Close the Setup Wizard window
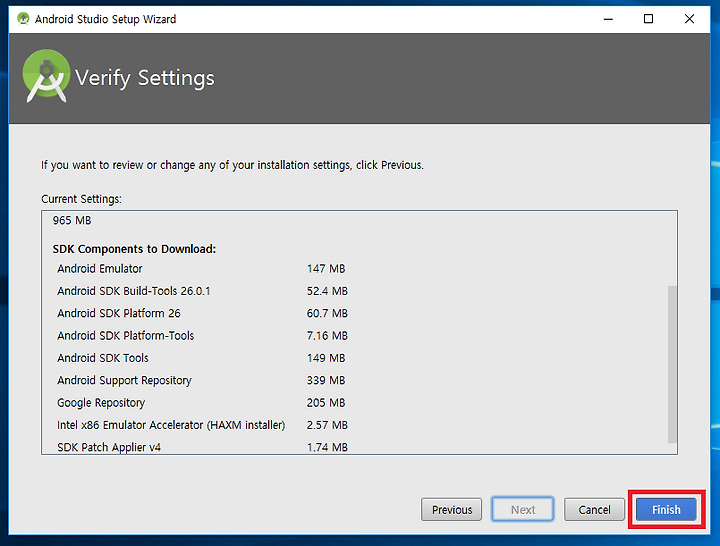 [x=689, y=19]
